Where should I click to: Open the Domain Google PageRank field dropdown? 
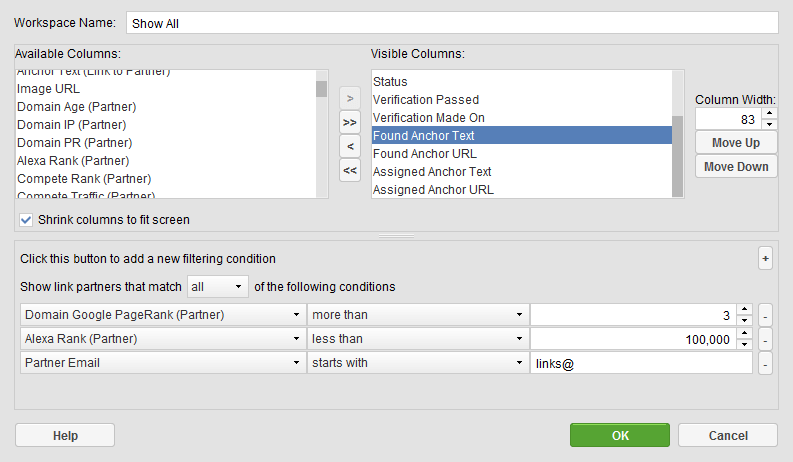(163, 315)
